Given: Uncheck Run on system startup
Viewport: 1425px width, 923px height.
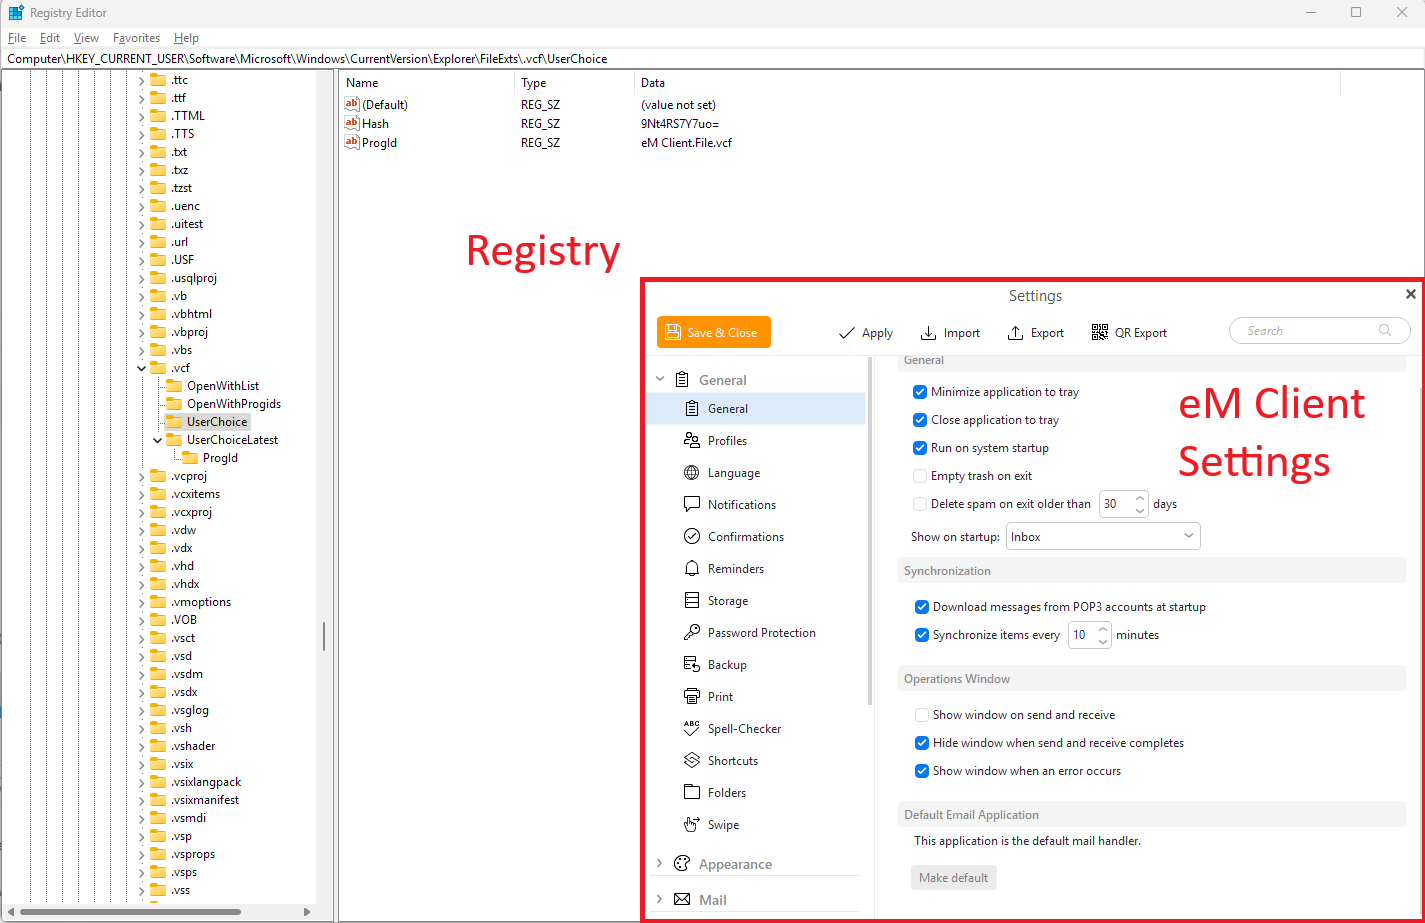Looking at the screenshot, I should click(x=920, y=448).
